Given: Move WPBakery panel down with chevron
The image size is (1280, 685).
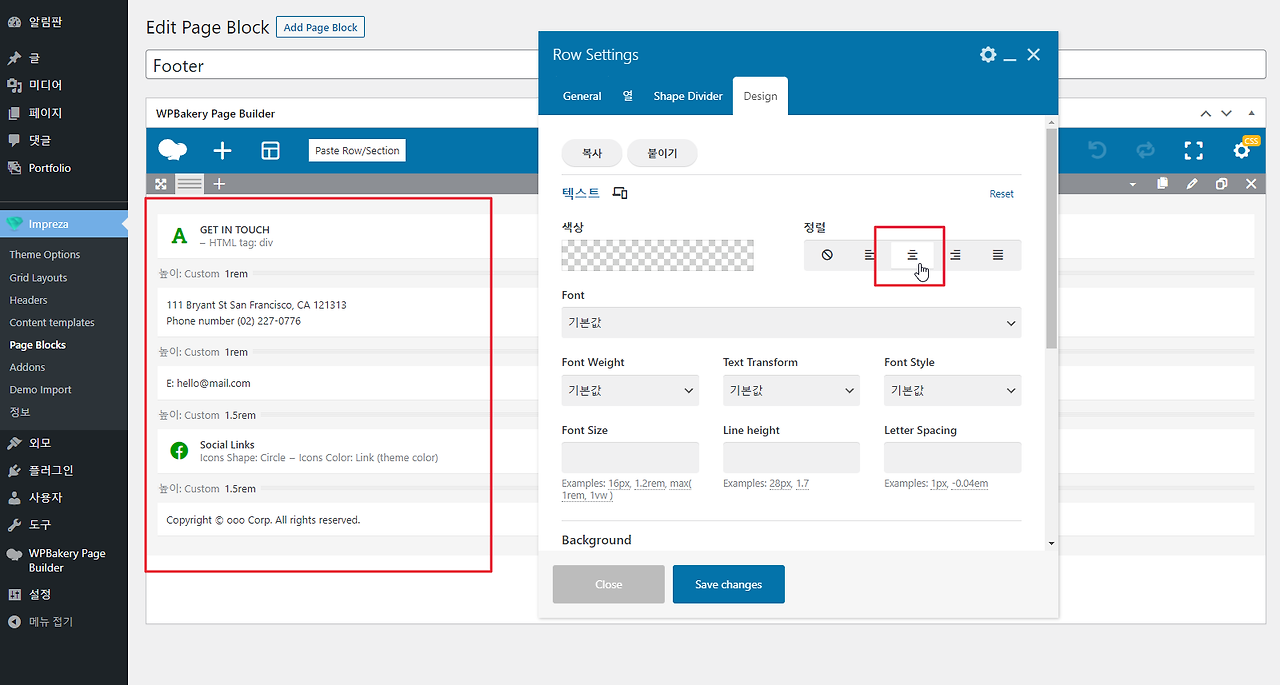Looking at the screenshot, I should [1226, 114].
